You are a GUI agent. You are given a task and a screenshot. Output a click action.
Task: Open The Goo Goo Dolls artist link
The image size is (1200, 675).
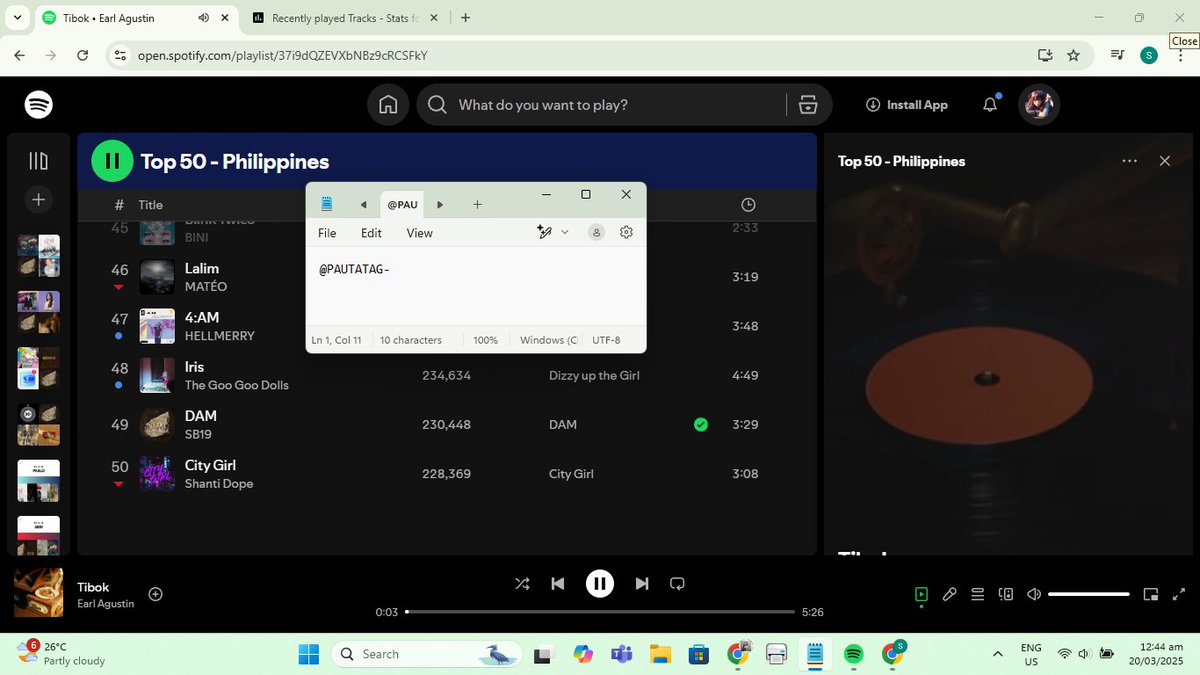pyautogui.click(x=237, y=385)
